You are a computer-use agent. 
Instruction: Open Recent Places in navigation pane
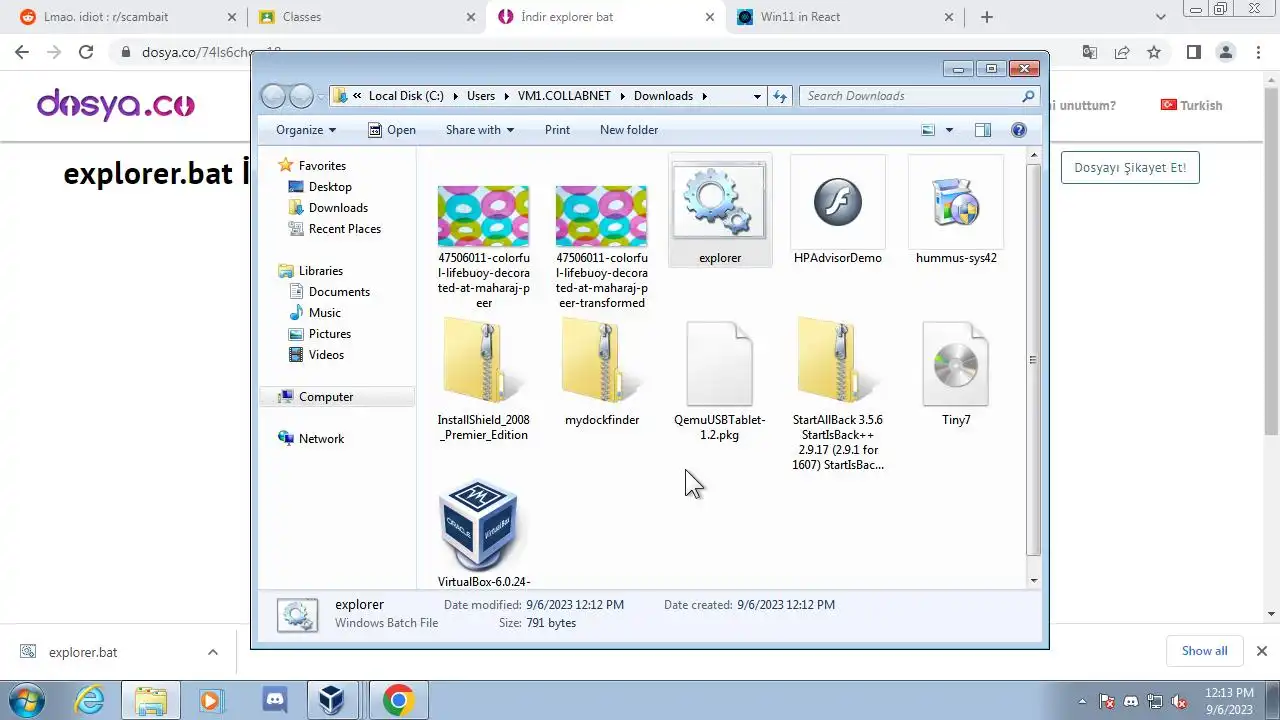tap(345, 229)
